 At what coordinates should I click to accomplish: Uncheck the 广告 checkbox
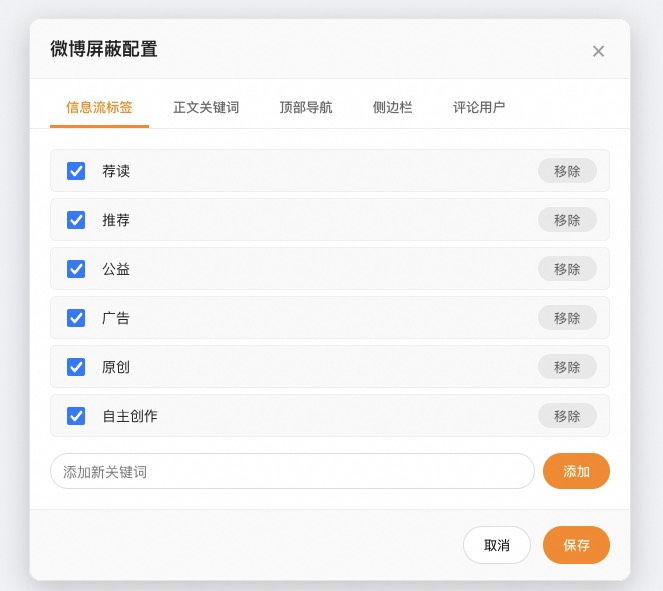[x=76, y=318]
